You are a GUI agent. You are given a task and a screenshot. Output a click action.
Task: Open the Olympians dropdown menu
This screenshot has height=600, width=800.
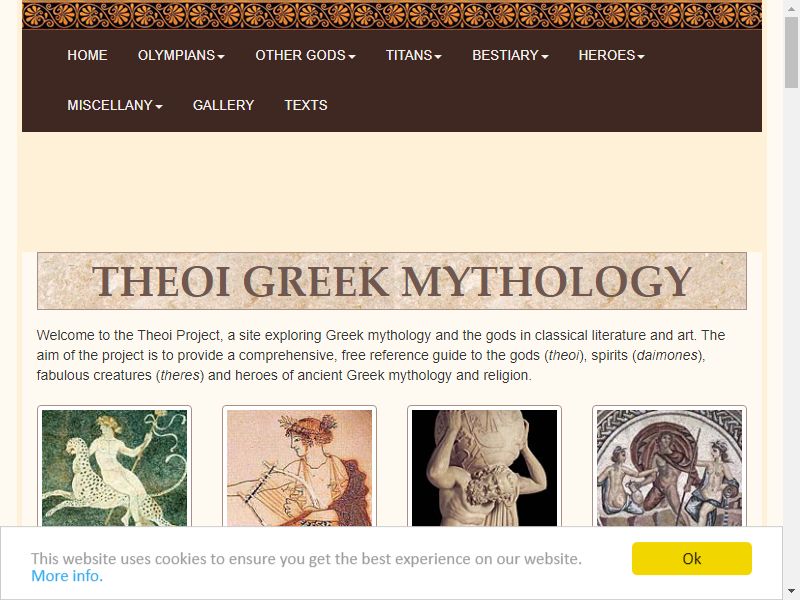181,55
